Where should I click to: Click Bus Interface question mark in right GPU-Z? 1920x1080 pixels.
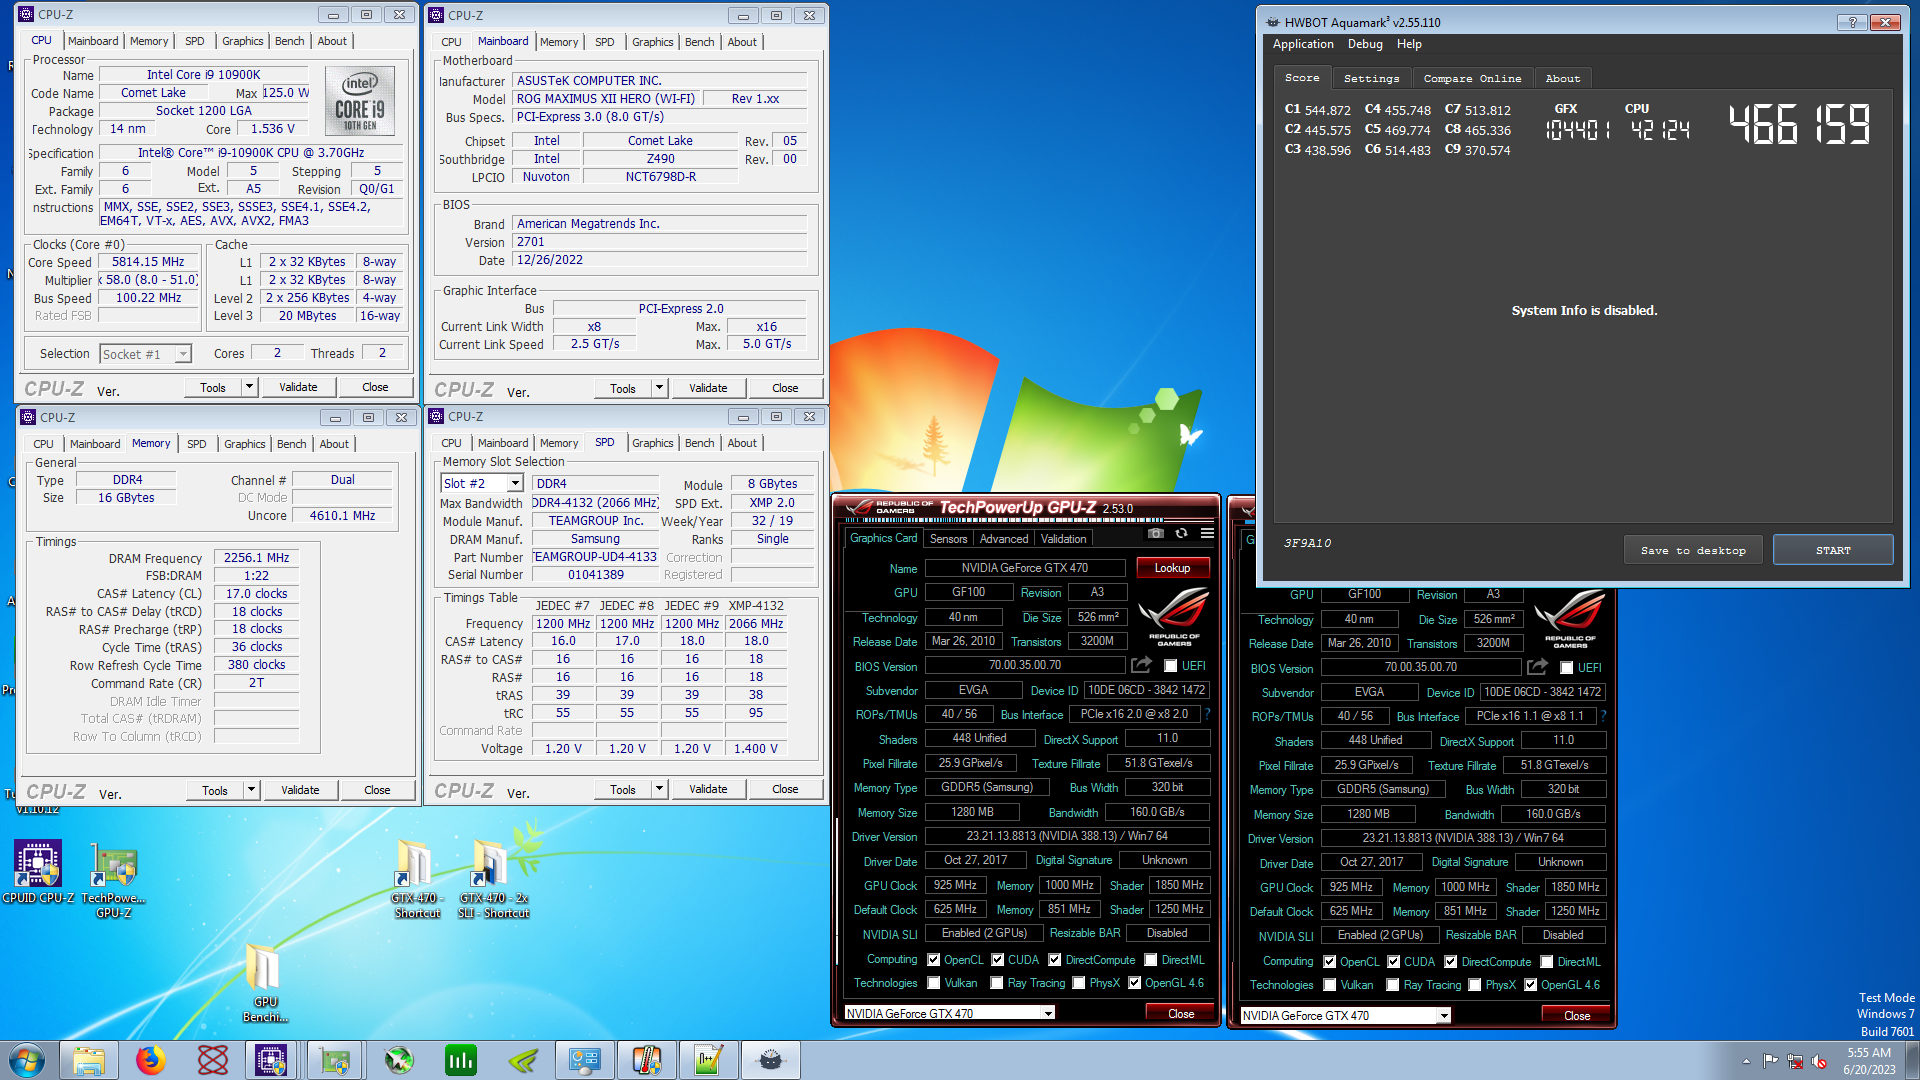pos(1603,716)
